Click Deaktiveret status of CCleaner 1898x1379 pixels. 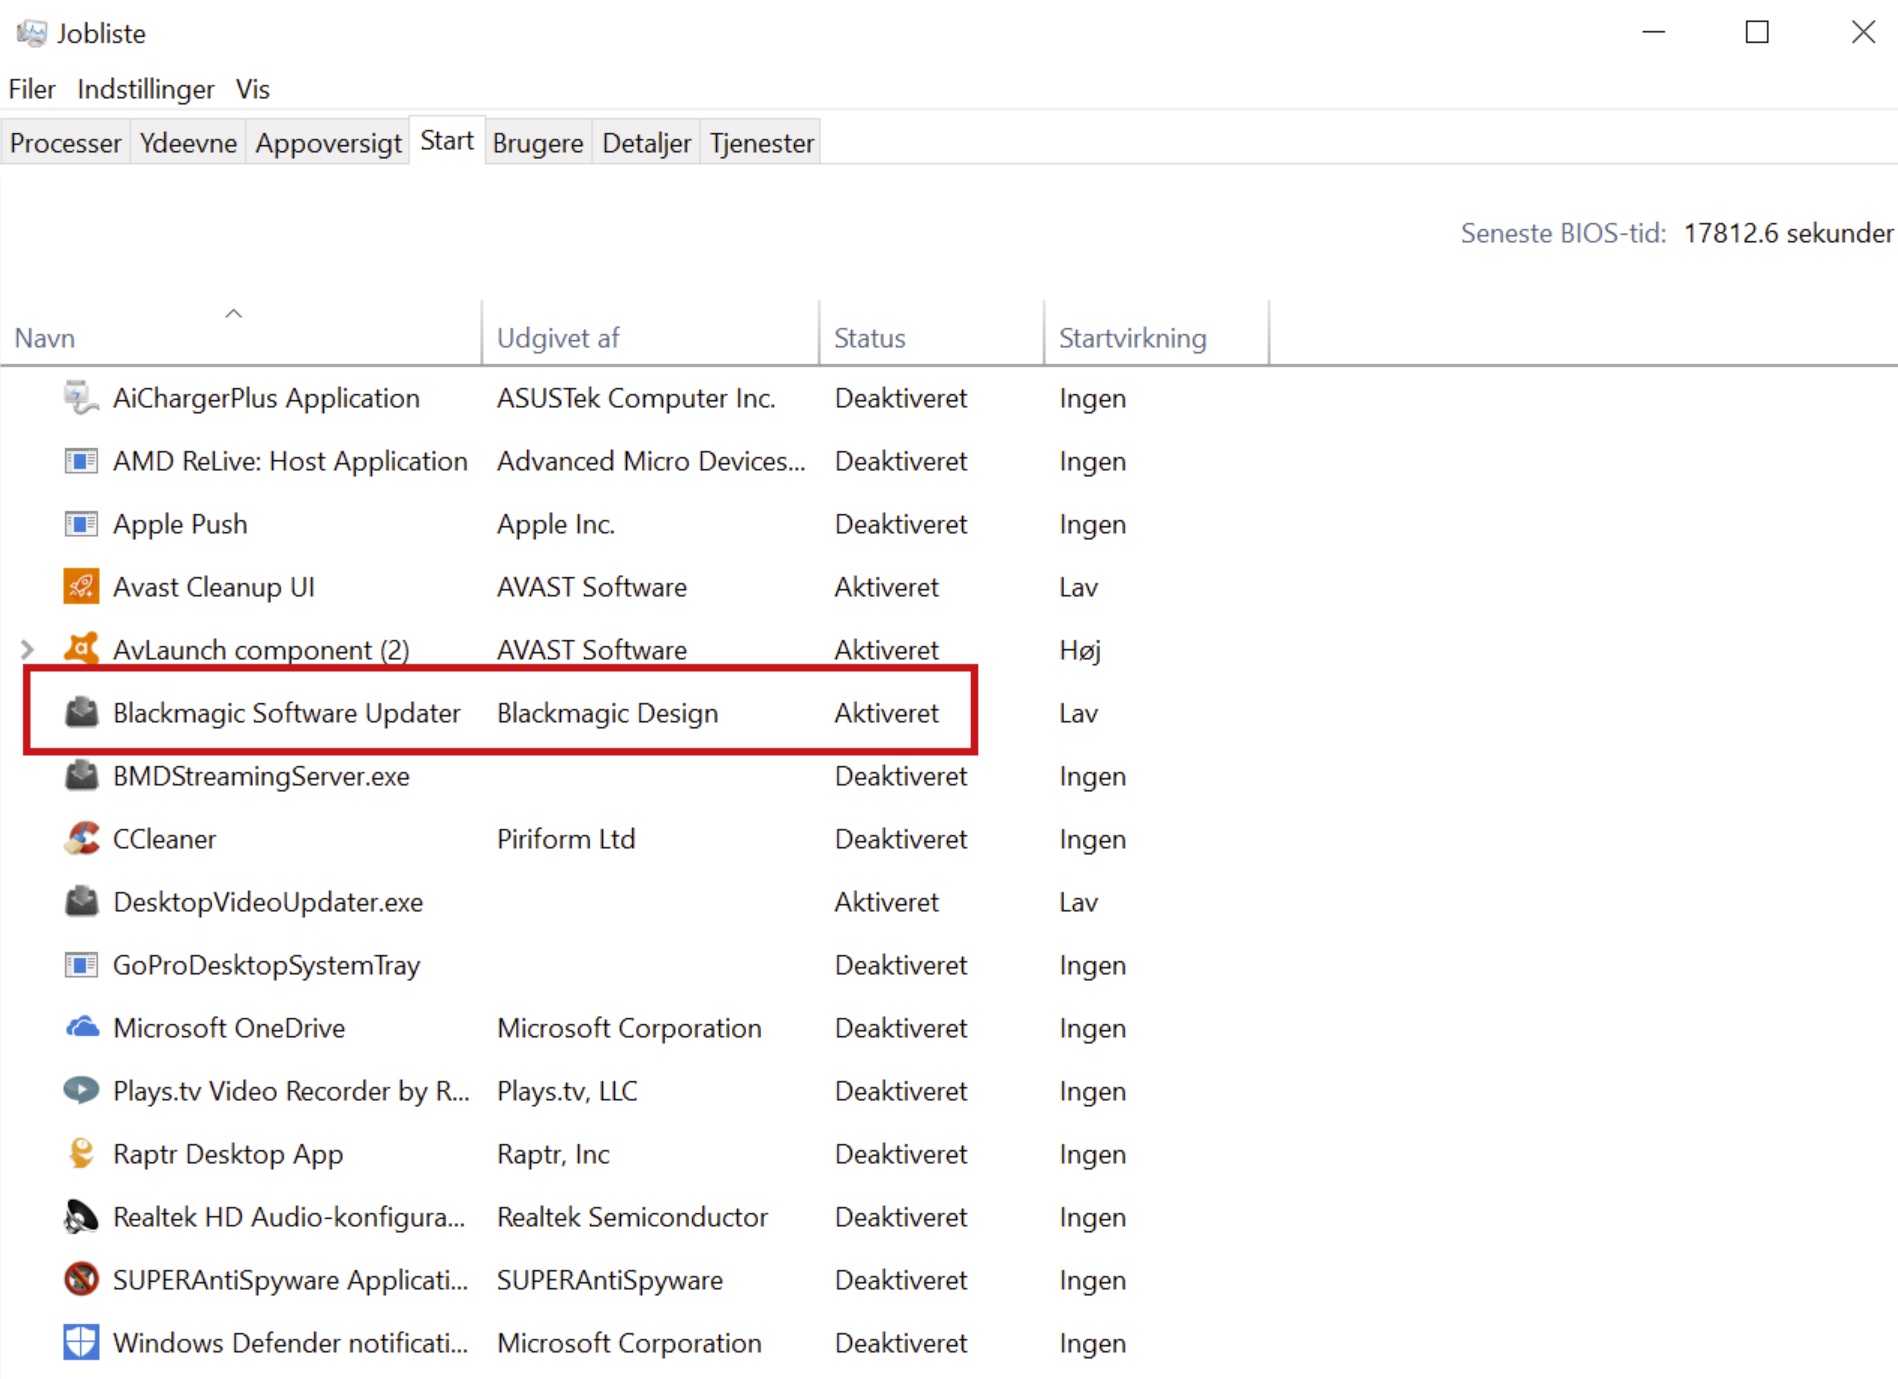pos(901,839)
